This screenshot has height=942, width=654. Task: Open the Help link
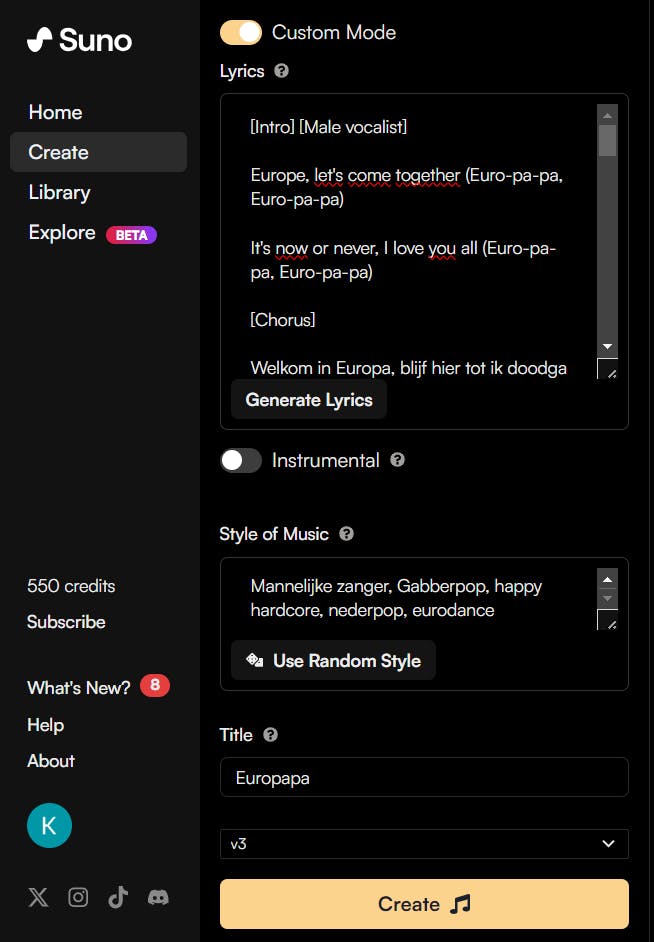[x=45, y=725]
